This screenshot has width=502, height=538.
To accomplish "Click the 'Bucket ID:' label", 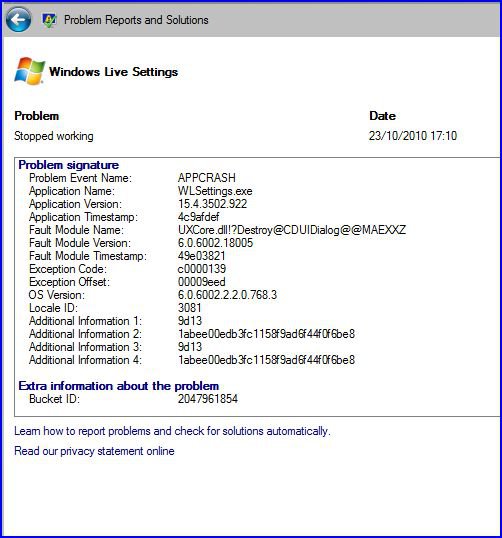I will 54,399.
